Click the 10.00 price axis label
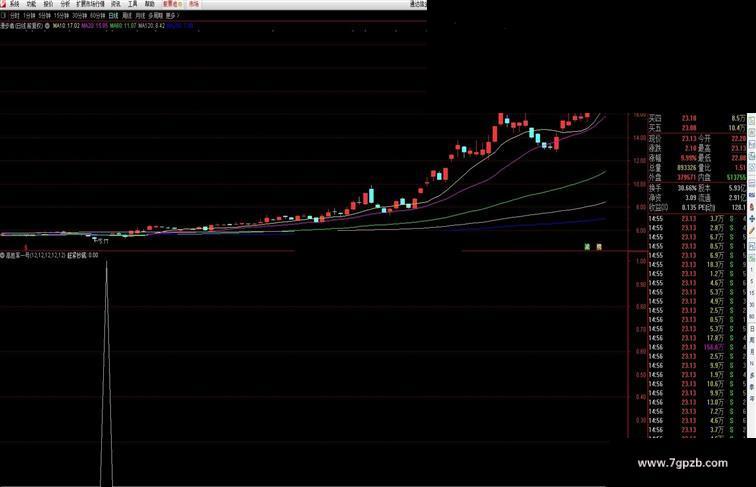The image size is (756, 487). (x=639, y=184)
